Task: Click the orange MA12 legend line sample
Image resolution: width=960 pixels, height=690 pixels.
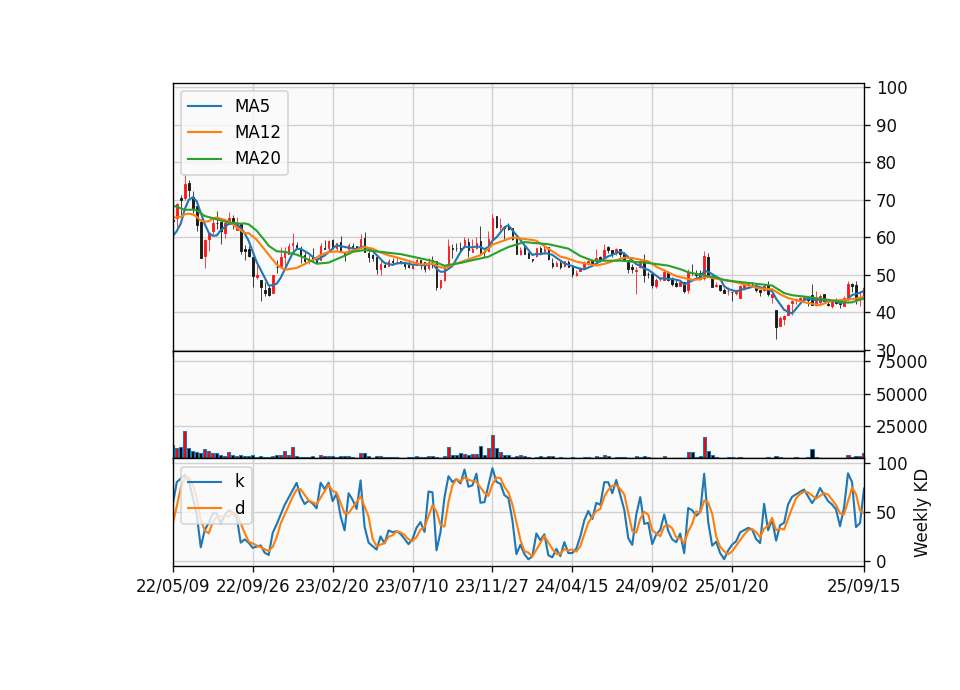Action: (204, 132)
